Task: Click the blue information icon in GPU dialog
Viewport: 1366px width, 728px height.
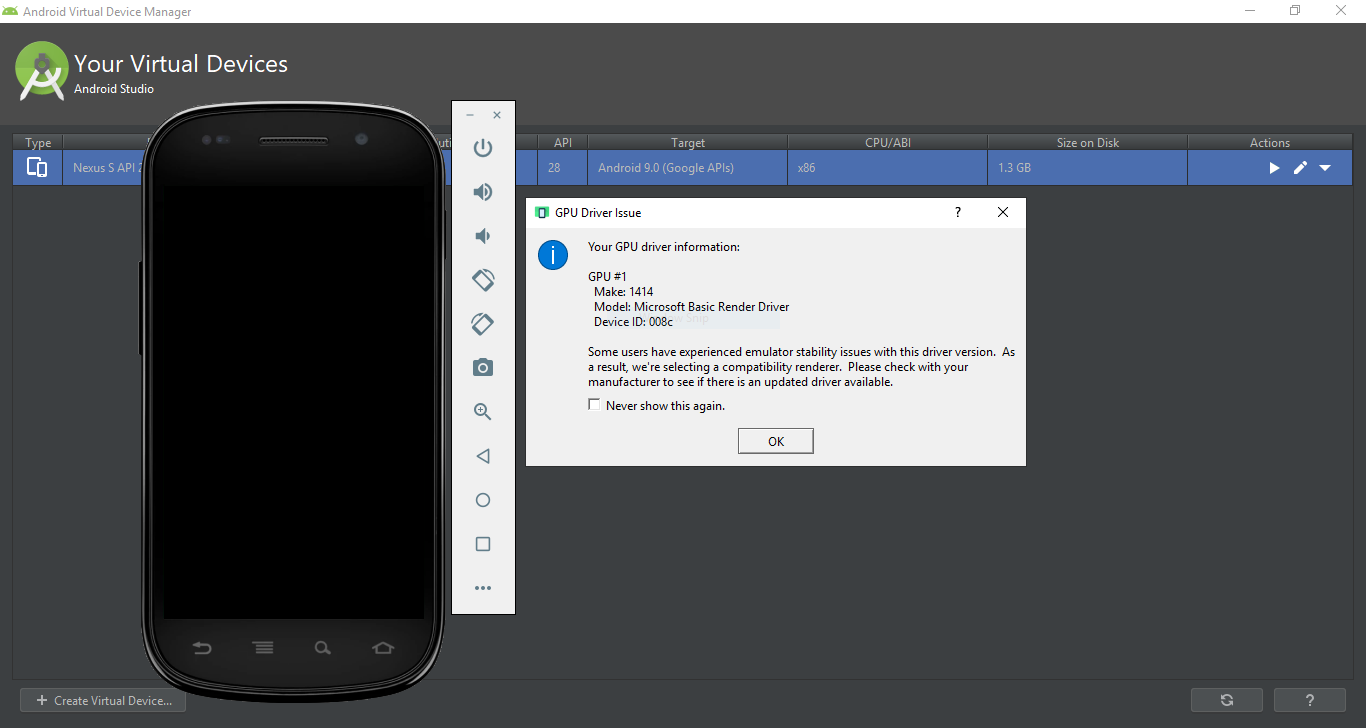Action: pos(553,255)
